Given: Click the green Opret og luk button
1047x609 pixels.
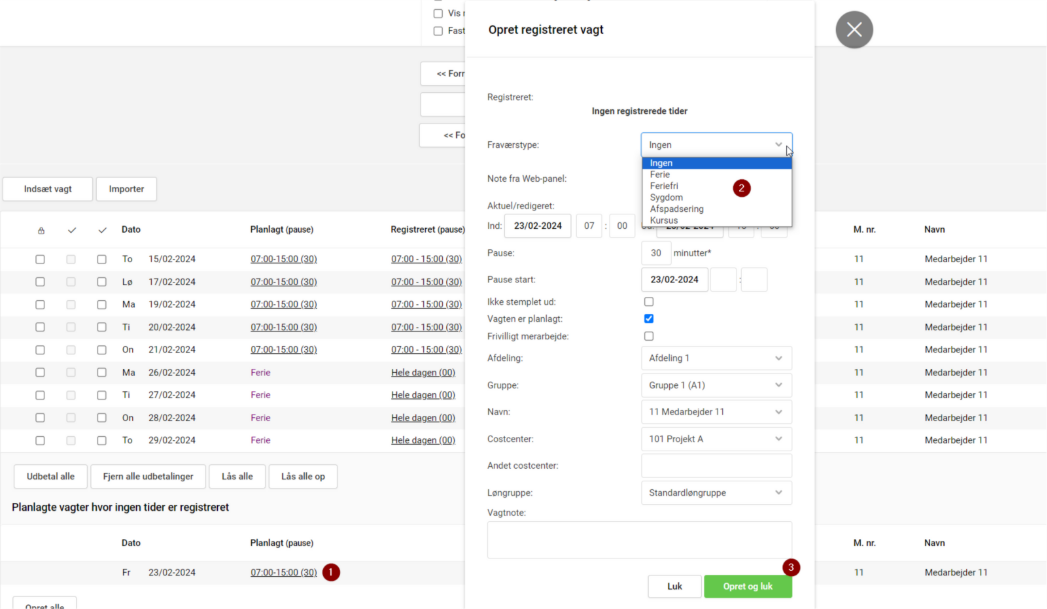Looking at the screenshot, I should point(748,585).
